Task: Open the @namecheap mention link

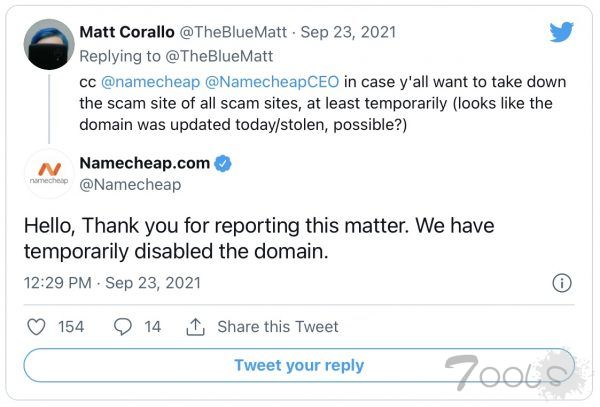Action: click(x=150, y=82)
